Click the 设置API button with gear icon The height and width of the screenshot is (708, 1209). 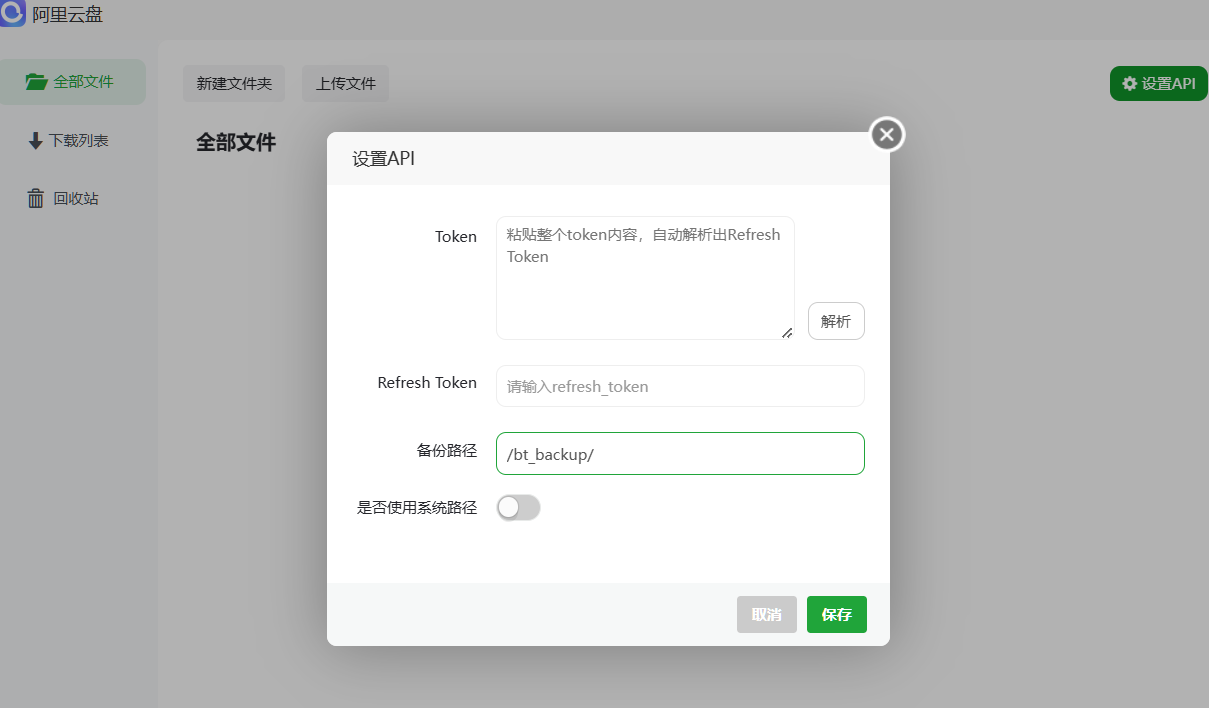(1158, 84)
